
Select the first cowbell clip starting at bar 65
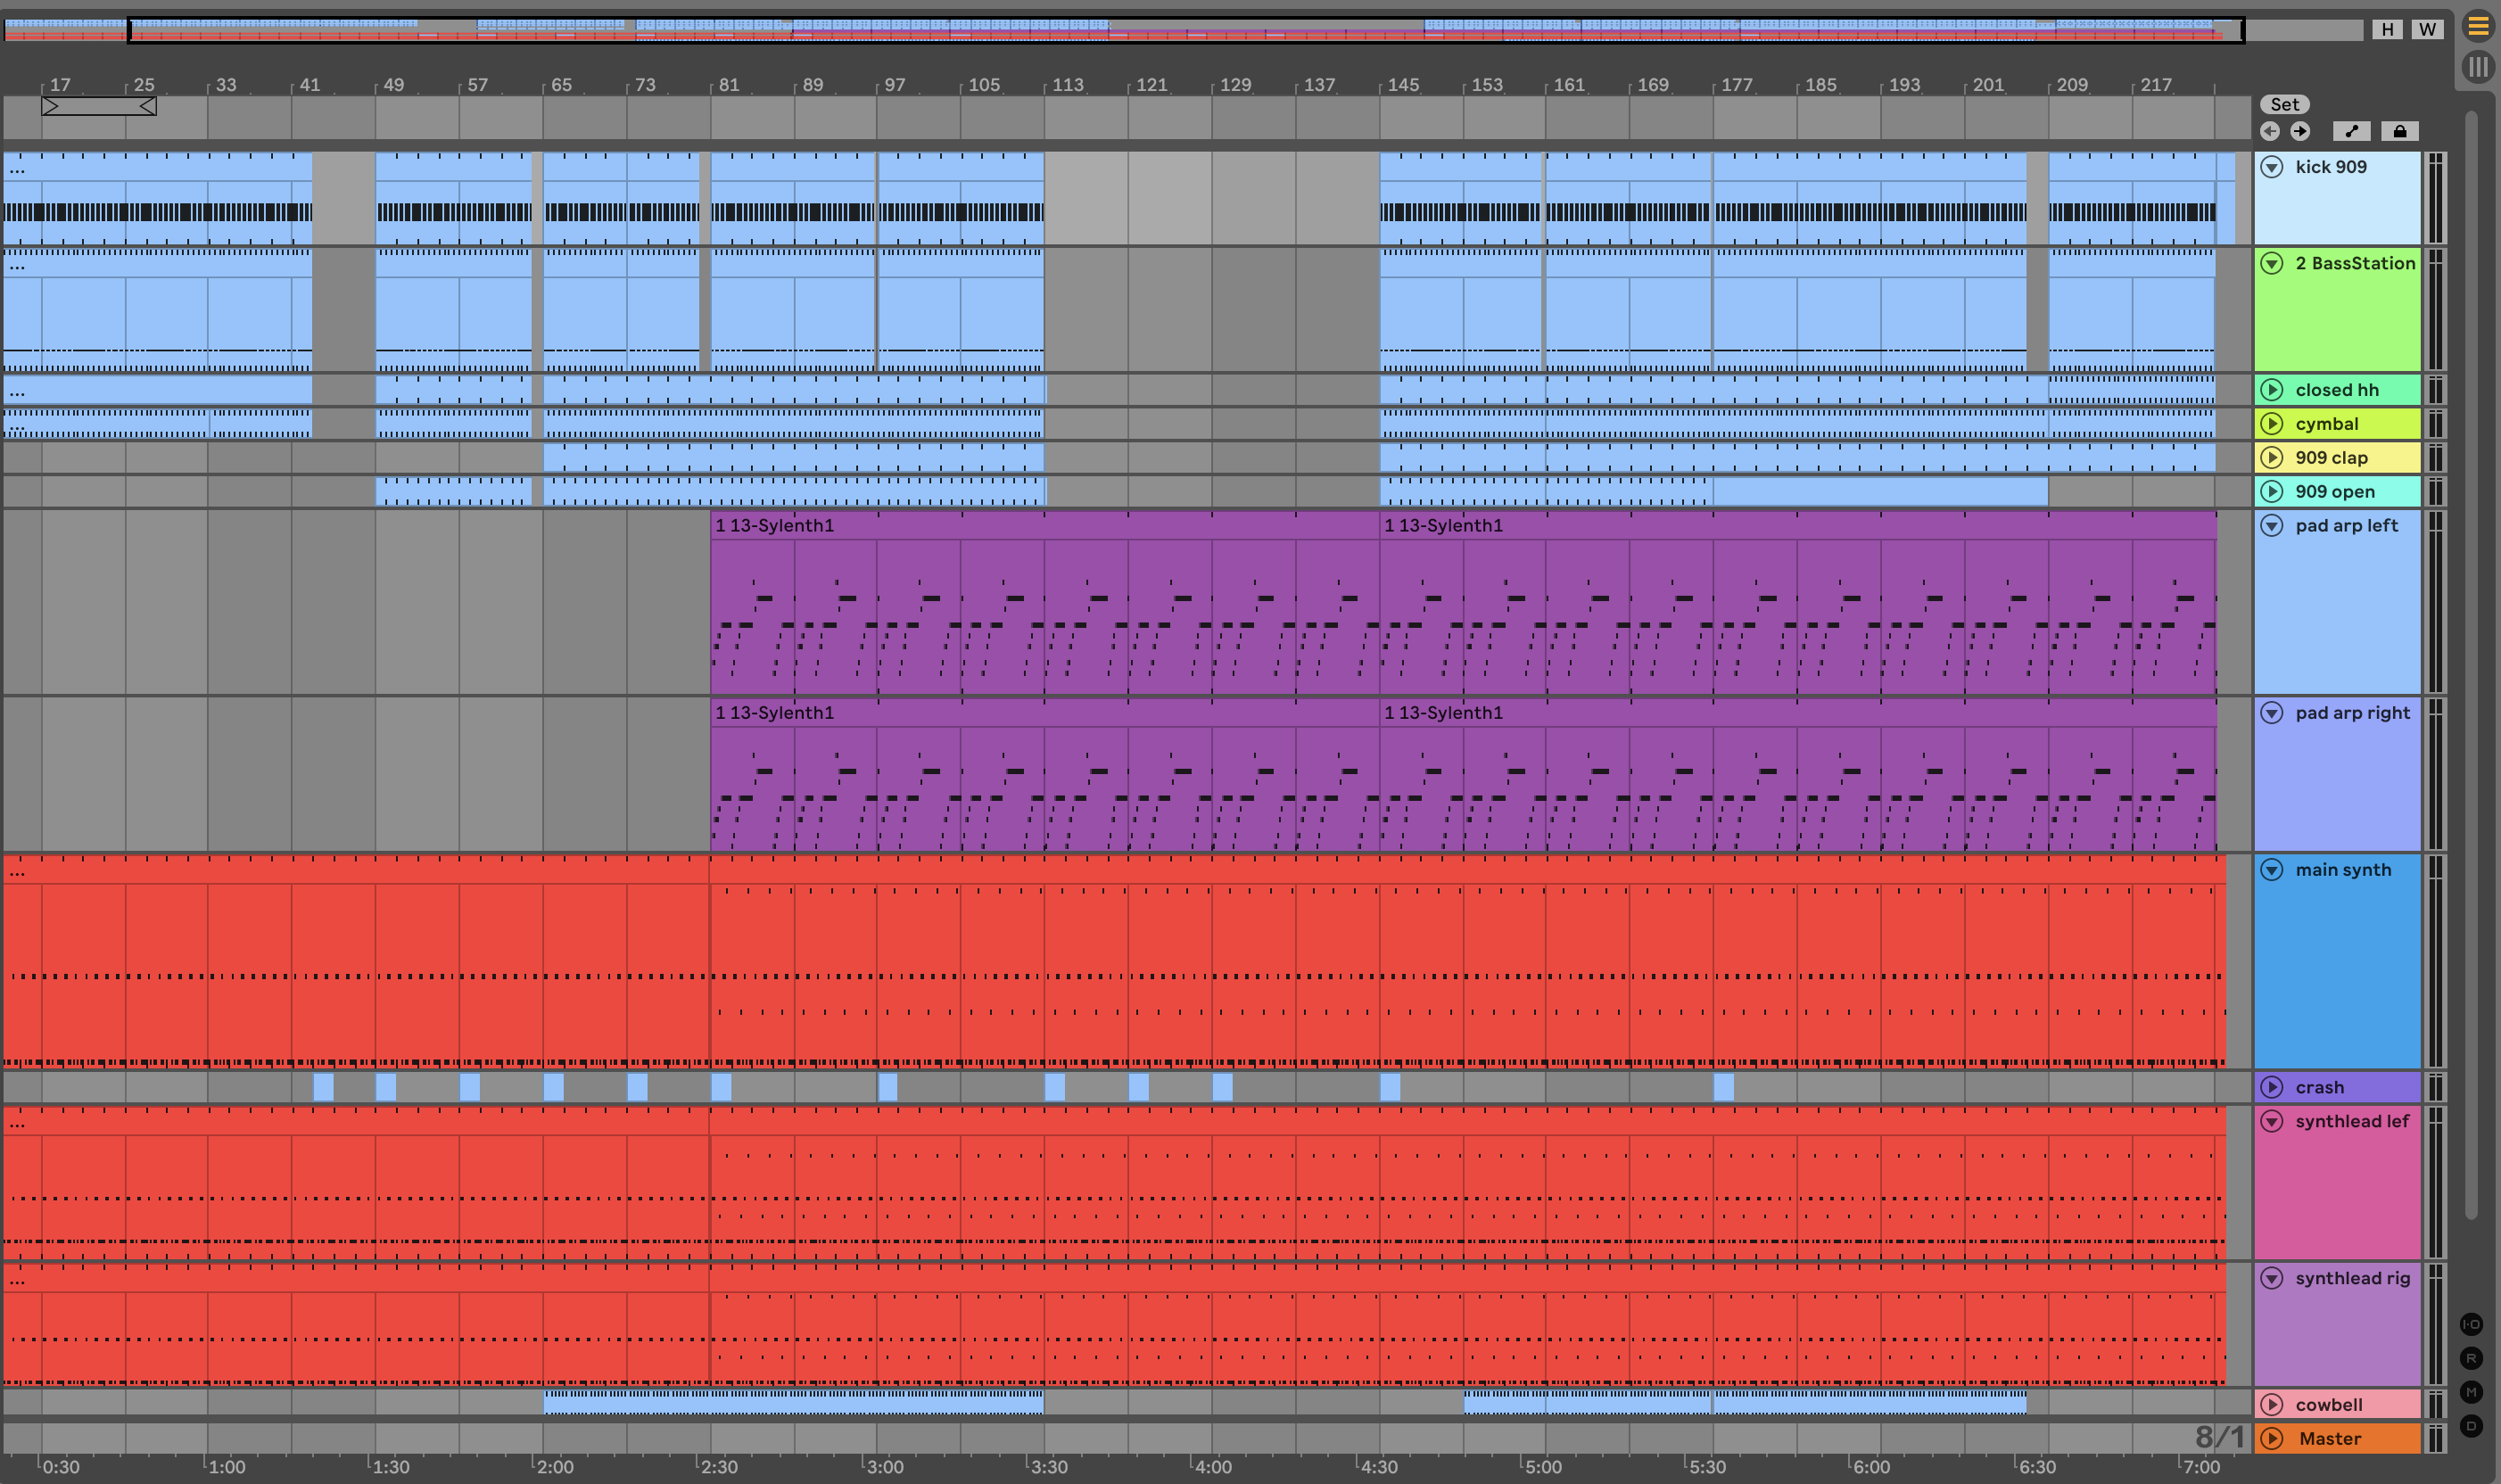tap(793, 1402)
